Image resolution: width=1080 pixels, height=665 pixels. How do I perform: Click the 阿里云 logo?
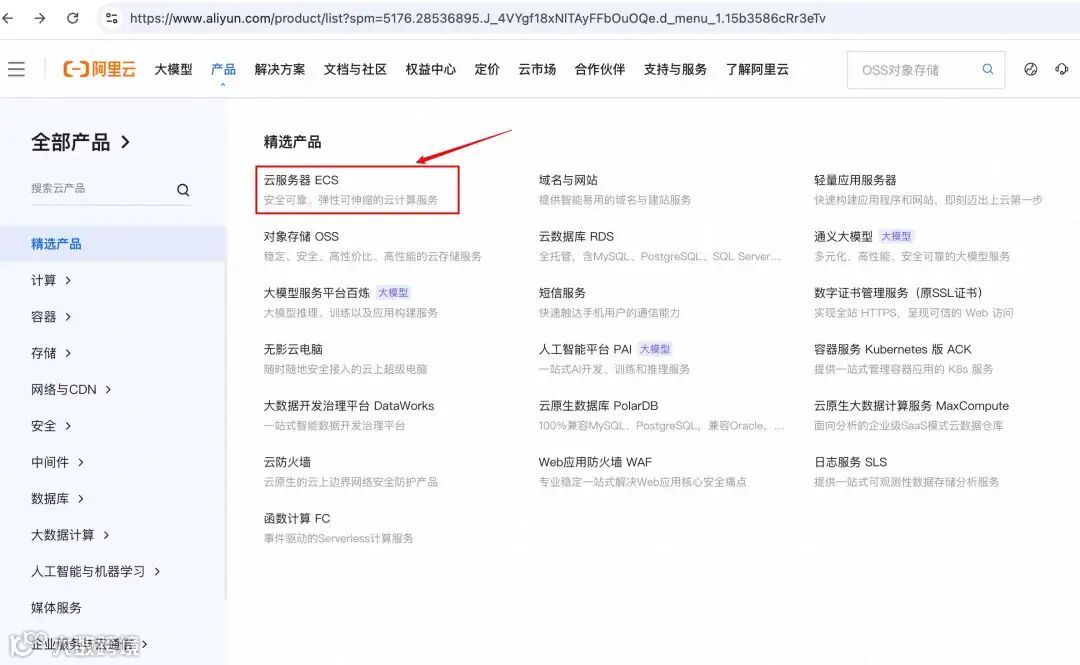[99, 69]
